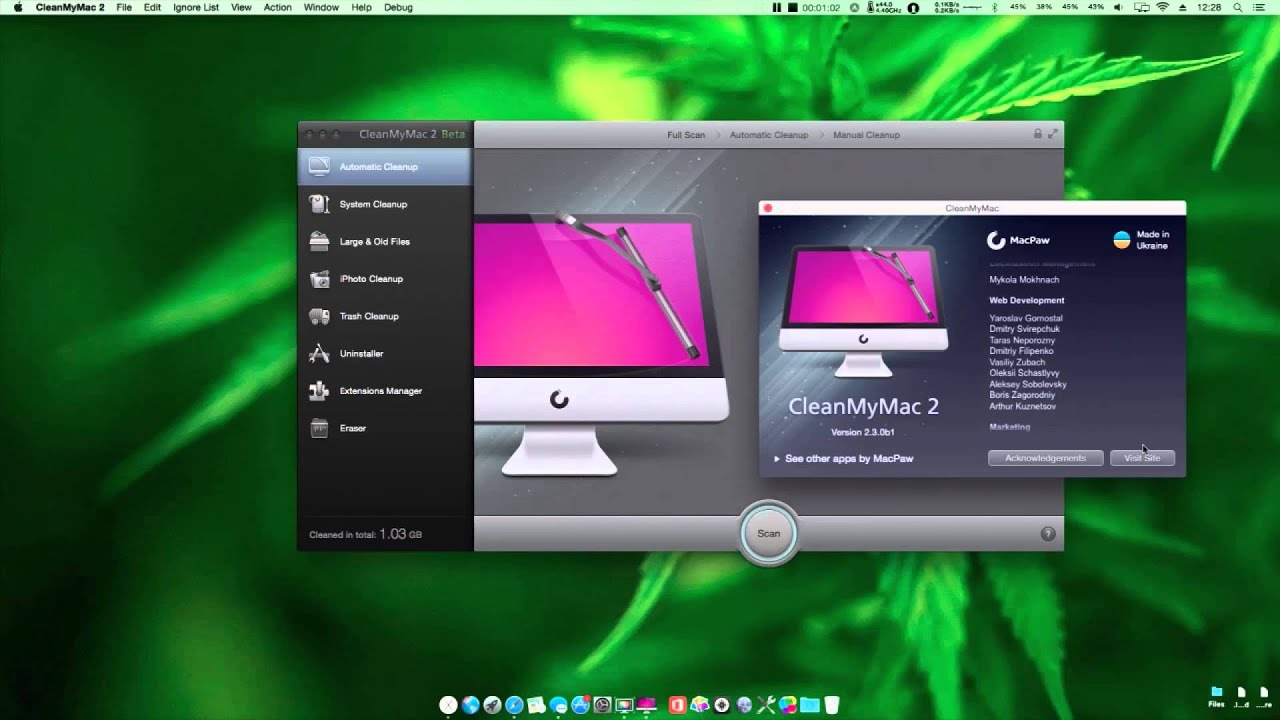Select Automatic Cleanup breadcrumb step
This screenshot has width=1280, height=720.
click(768, 135)
